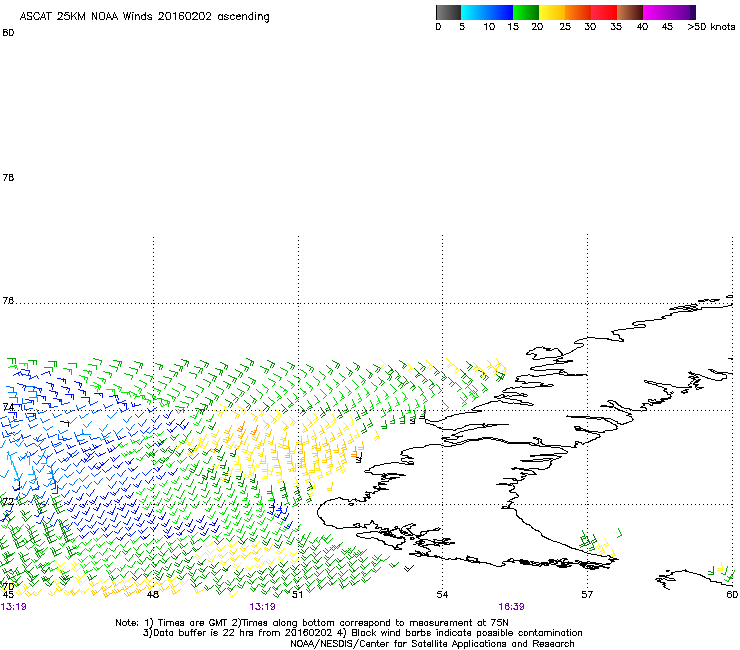Viewport: 740px width, 650px height.
Task: Click the 13:19 time label between 48 and 51
Action: click(x=262, y=607)
